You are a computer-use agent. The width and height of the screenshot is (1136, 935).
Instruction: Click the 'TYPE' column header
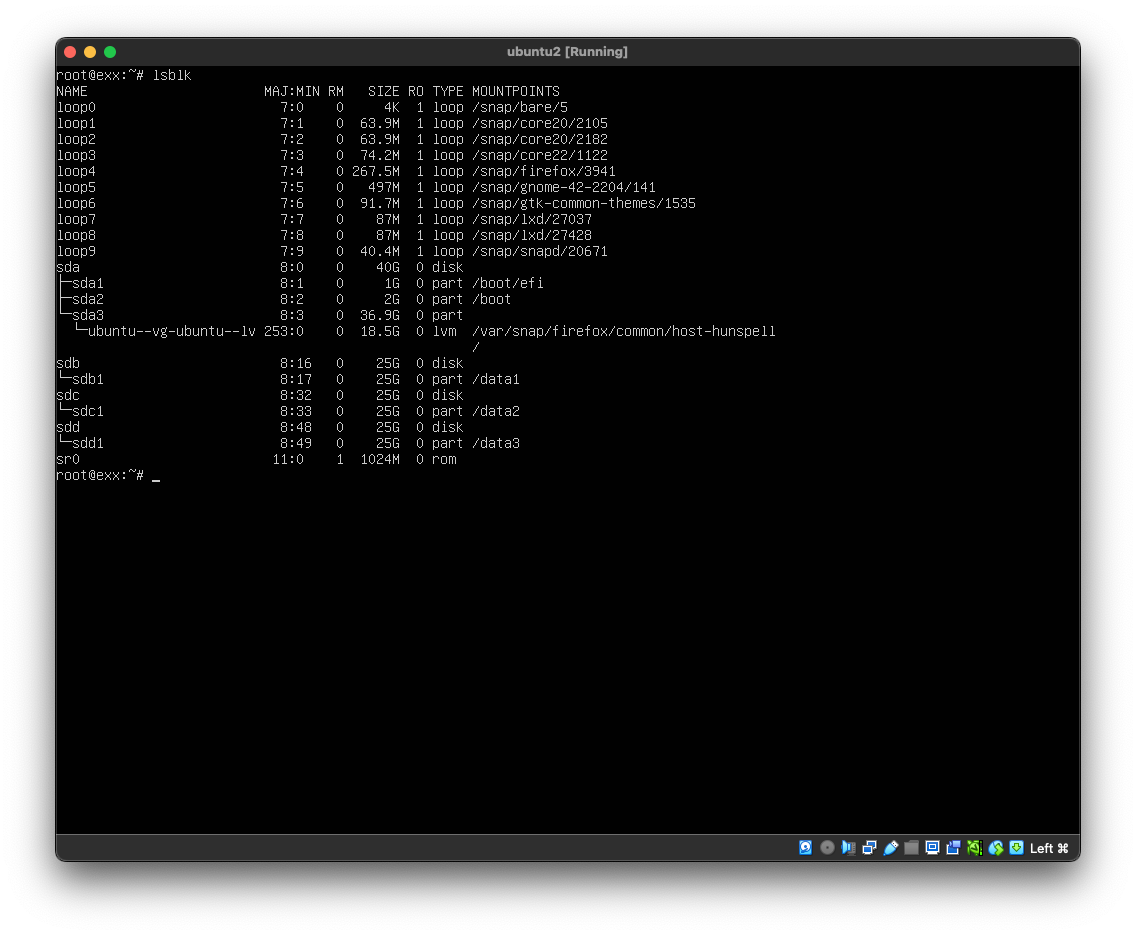(x=448, y=91)
